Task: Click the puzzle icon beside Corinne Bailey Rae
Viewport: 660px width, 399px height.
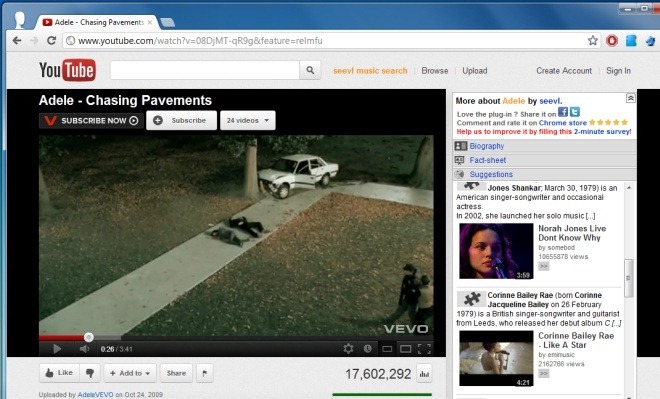Action: point(472,298)
